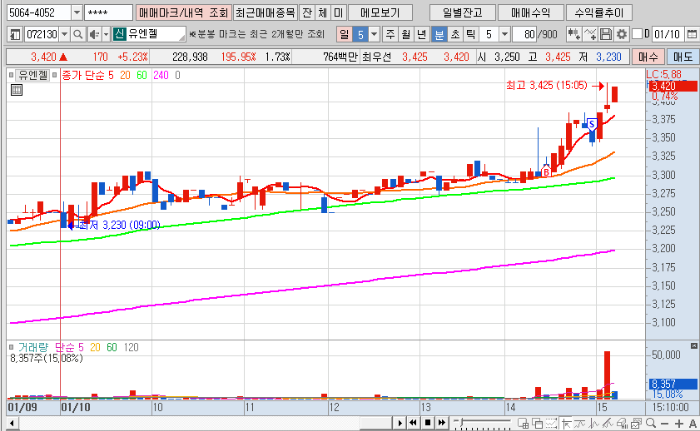The height and width of the screenshot is (431, 700).
Task: Click the floppy disk save chart icon
Action: 606,34
